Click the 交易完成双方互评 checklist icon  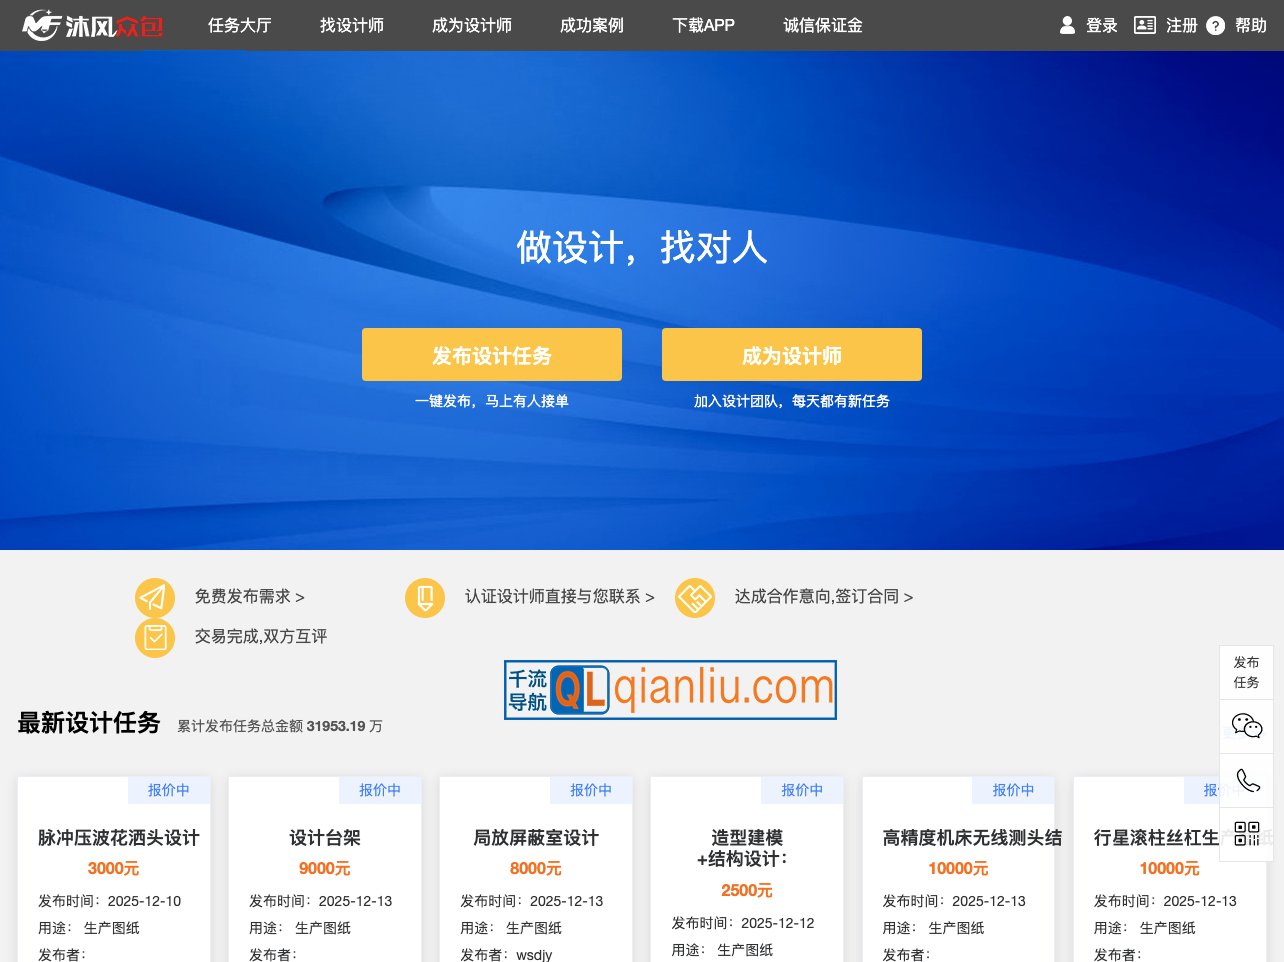(155, 636)
